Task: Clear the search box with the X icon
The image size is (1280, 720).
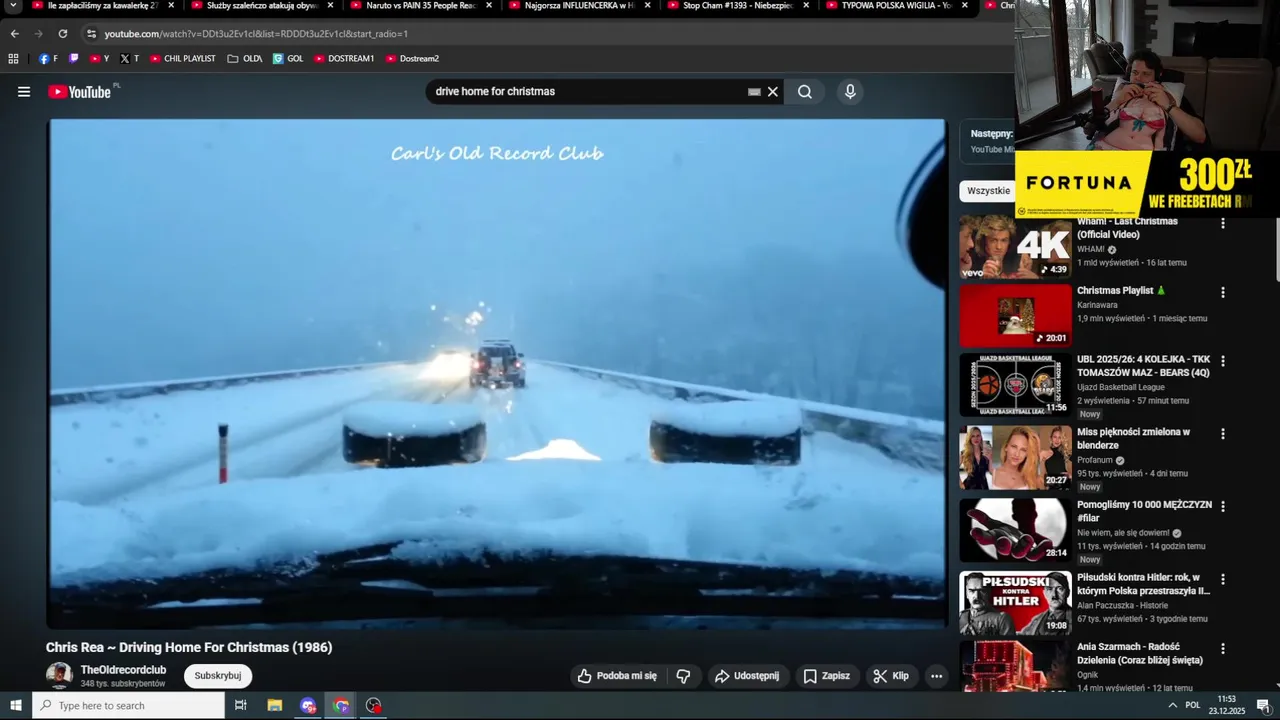Action: (772, 92)
